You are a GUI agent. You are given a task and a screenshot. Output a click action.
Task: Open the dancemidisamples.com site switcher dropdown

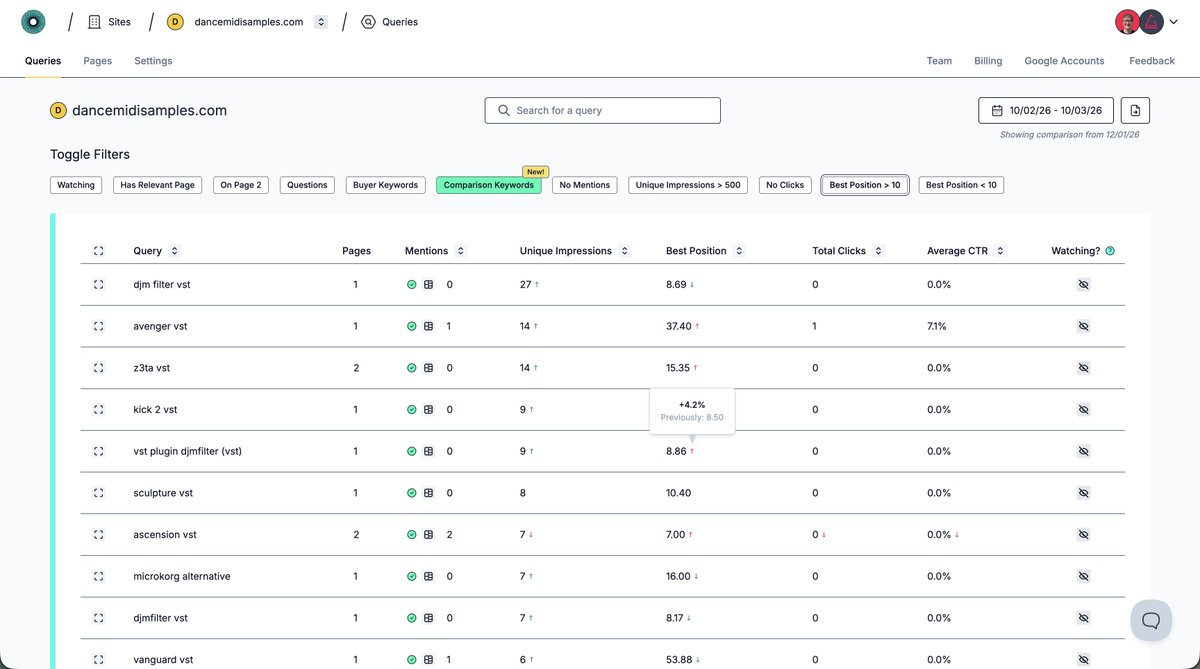(x=321, y=22)
